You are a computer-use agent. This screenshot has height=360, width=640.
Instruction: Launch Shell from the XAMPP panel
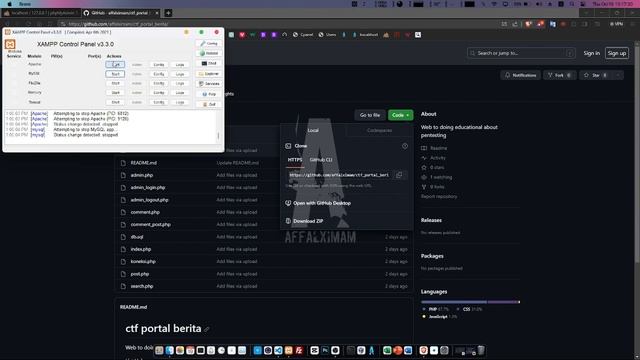[209, 63]
